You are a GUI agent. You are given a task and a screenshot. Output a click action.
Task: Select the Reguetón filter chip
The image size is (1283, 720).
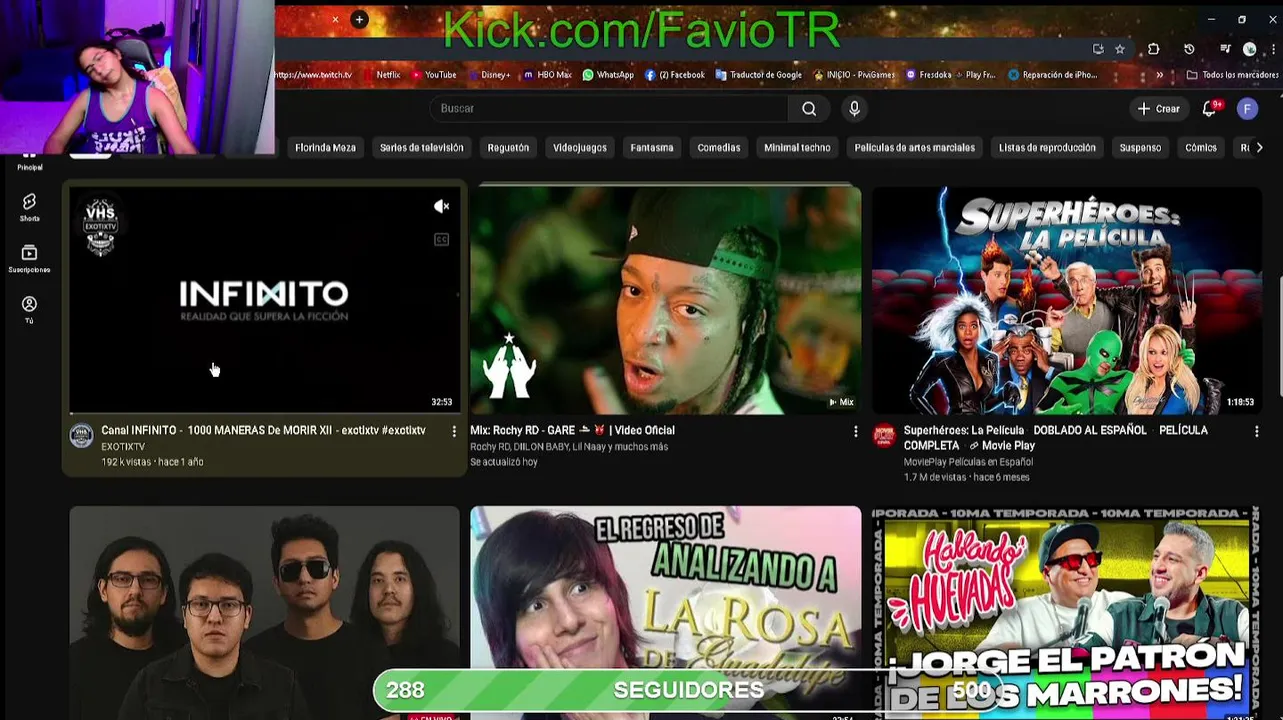(508, 148)
